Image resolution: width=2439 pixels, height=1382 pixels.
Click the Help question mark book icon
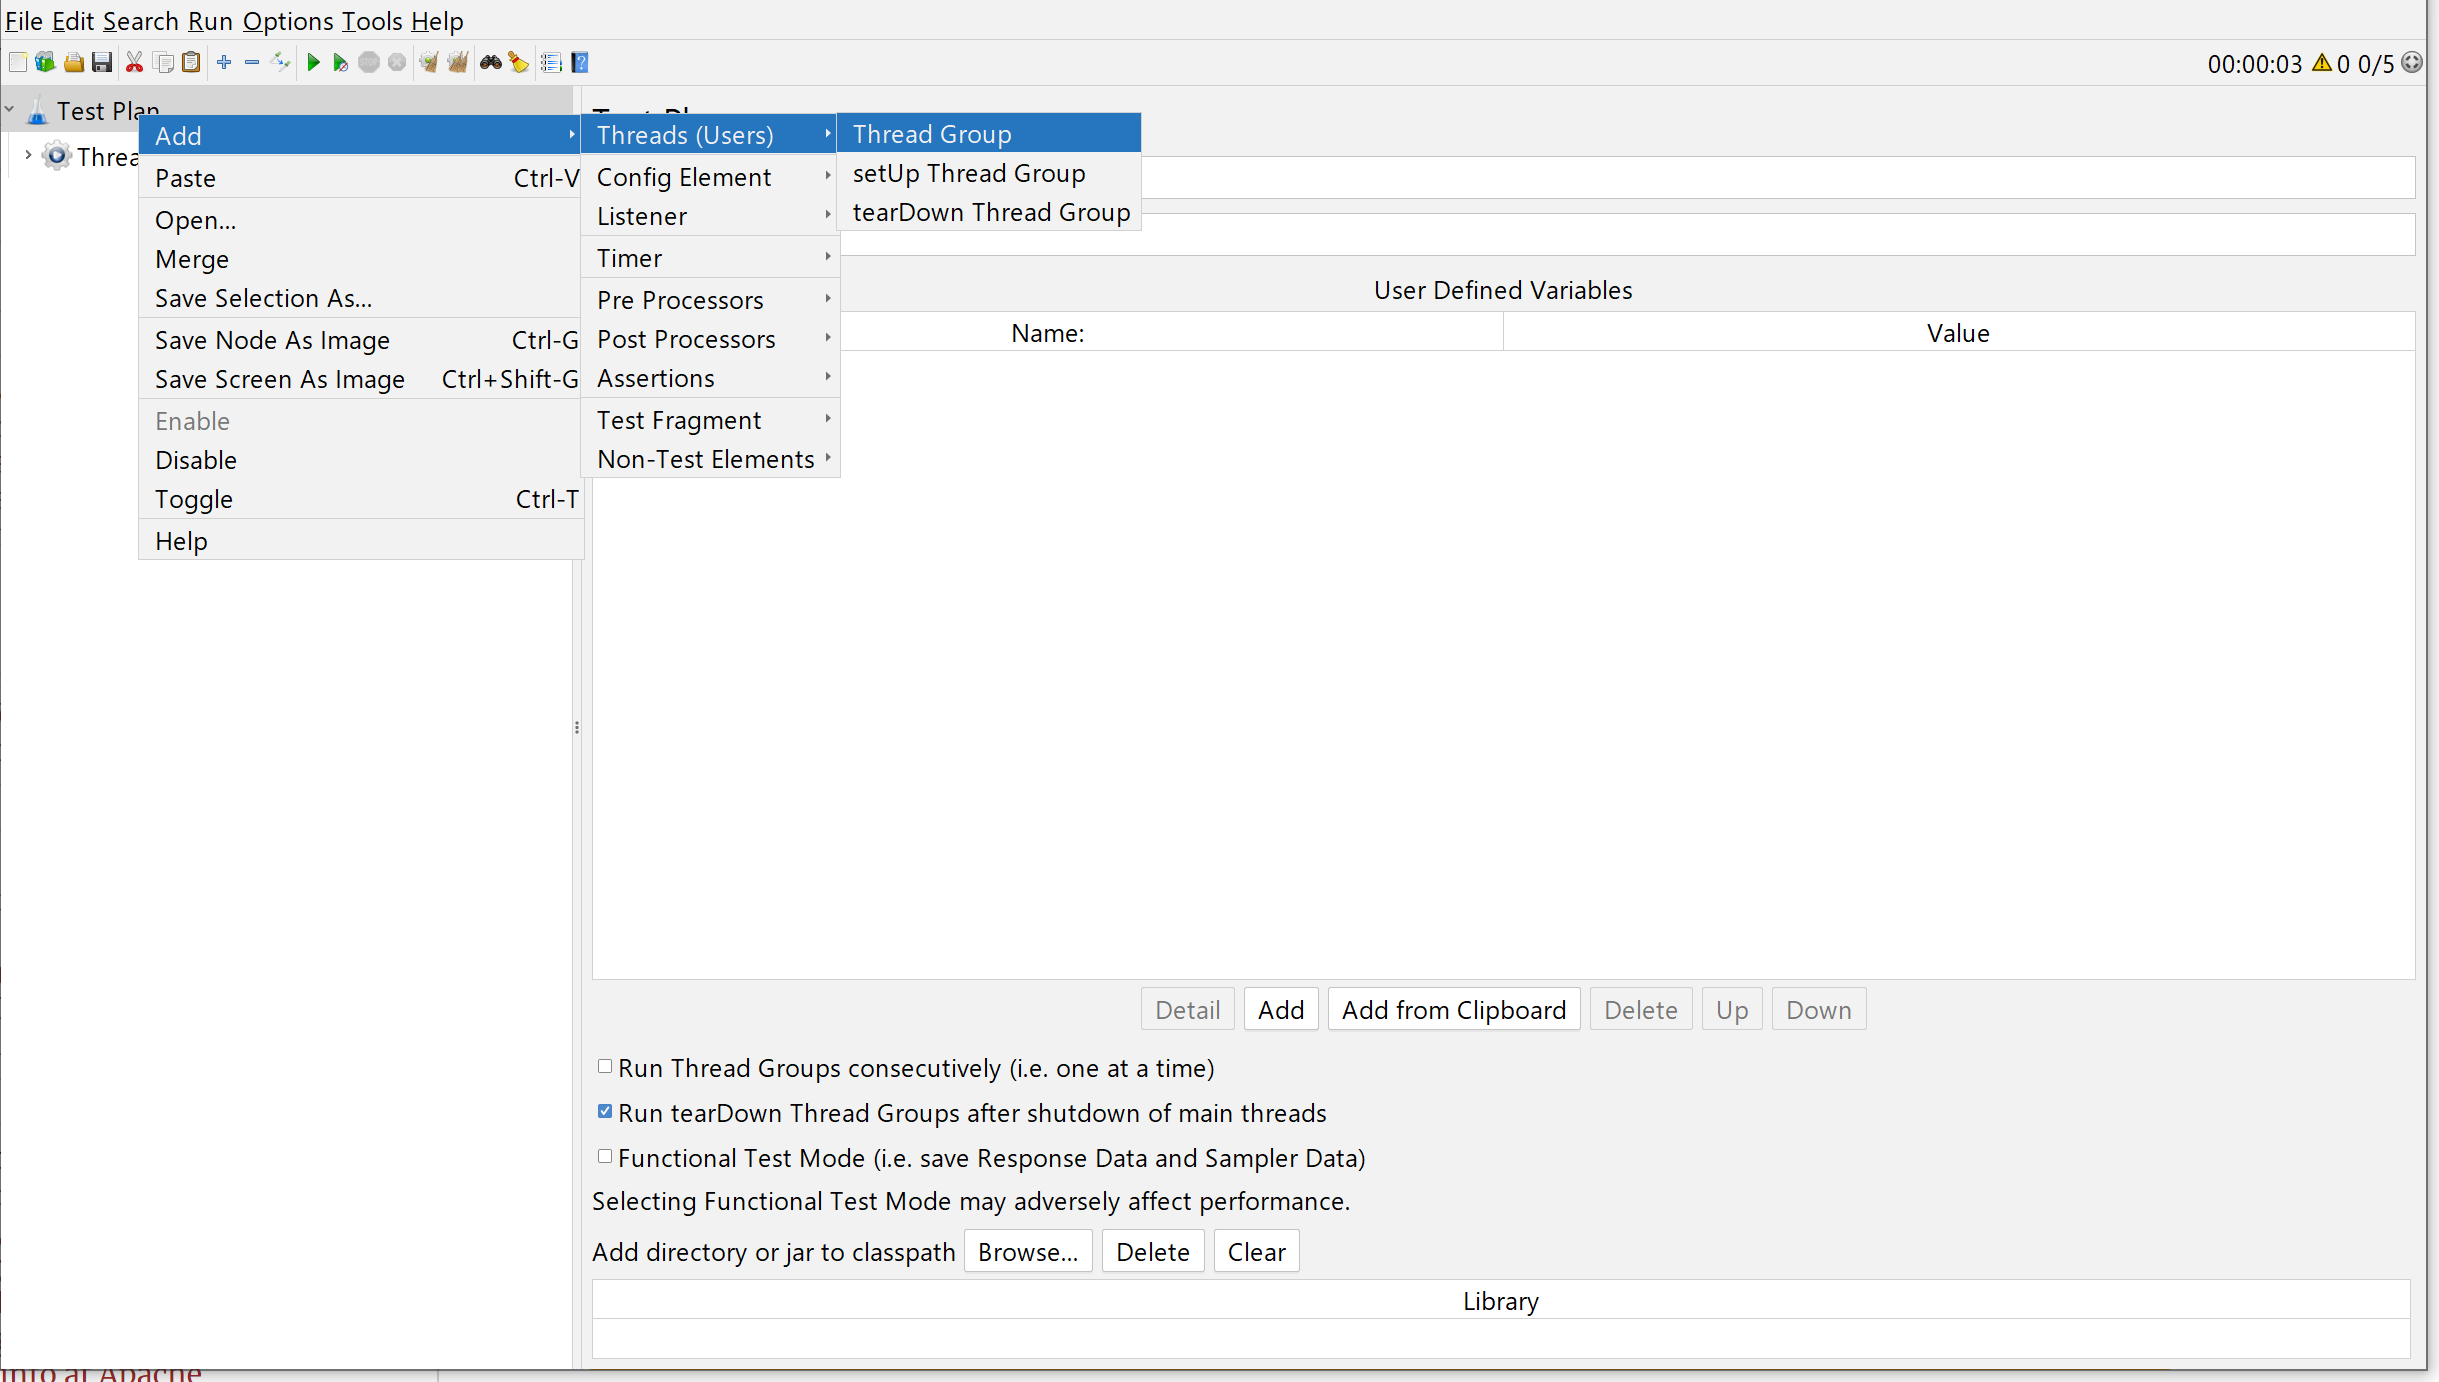tap(579, 63)
